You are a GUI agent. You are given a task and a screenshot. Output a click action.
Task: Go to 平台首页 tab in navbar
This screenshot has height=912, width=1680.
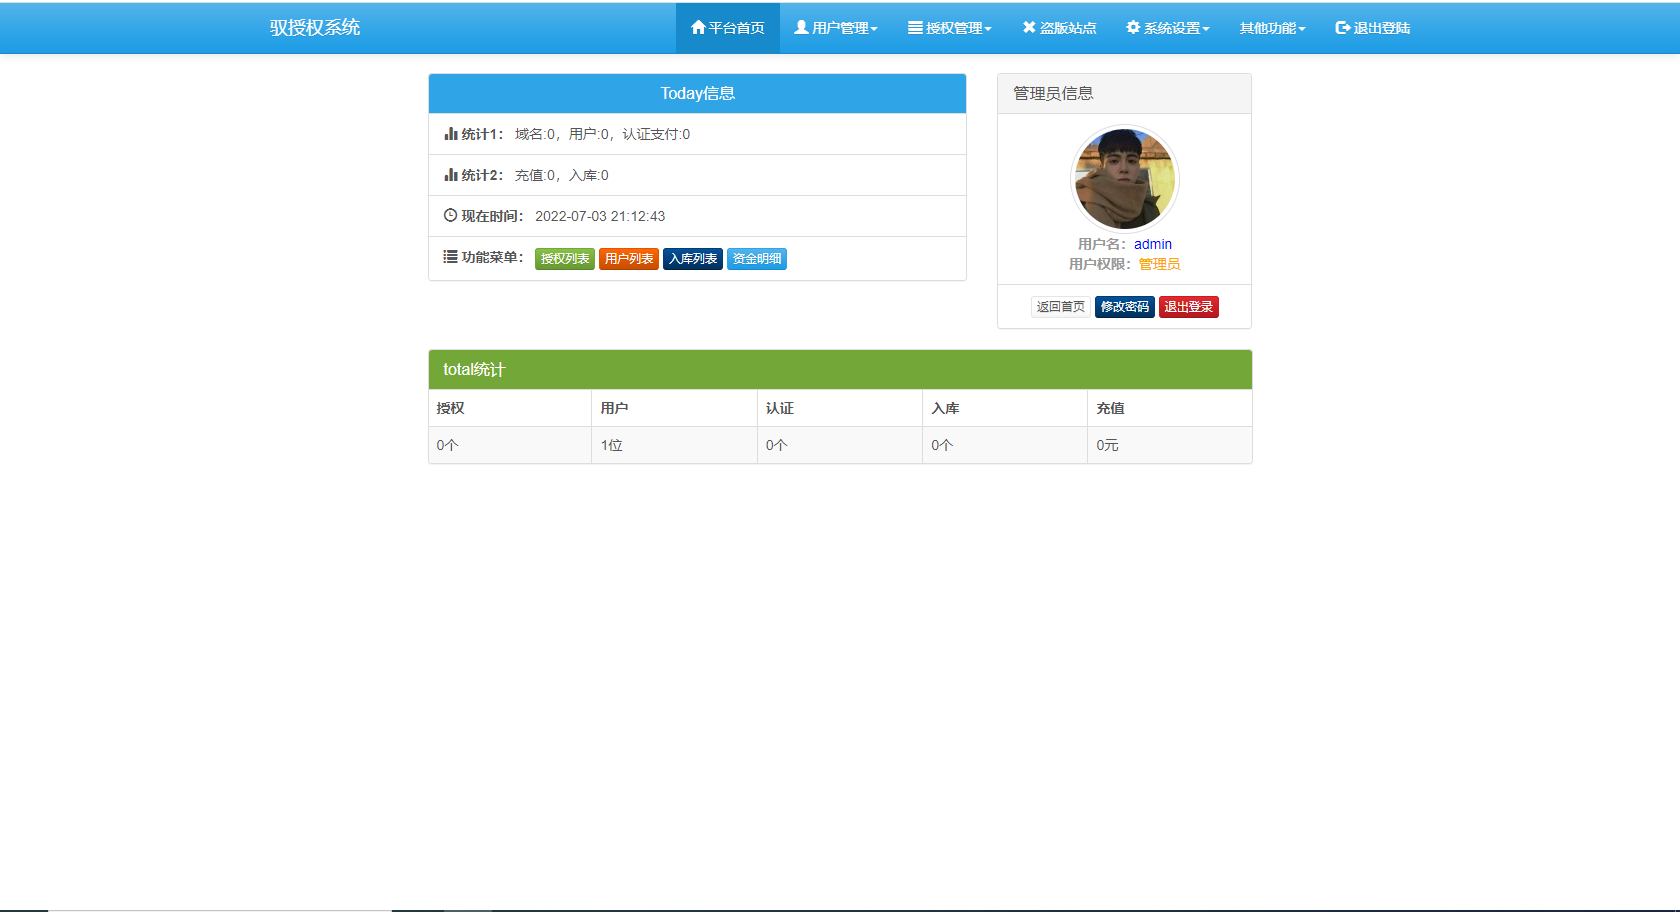pyautogui.click(x=728, y=28)
